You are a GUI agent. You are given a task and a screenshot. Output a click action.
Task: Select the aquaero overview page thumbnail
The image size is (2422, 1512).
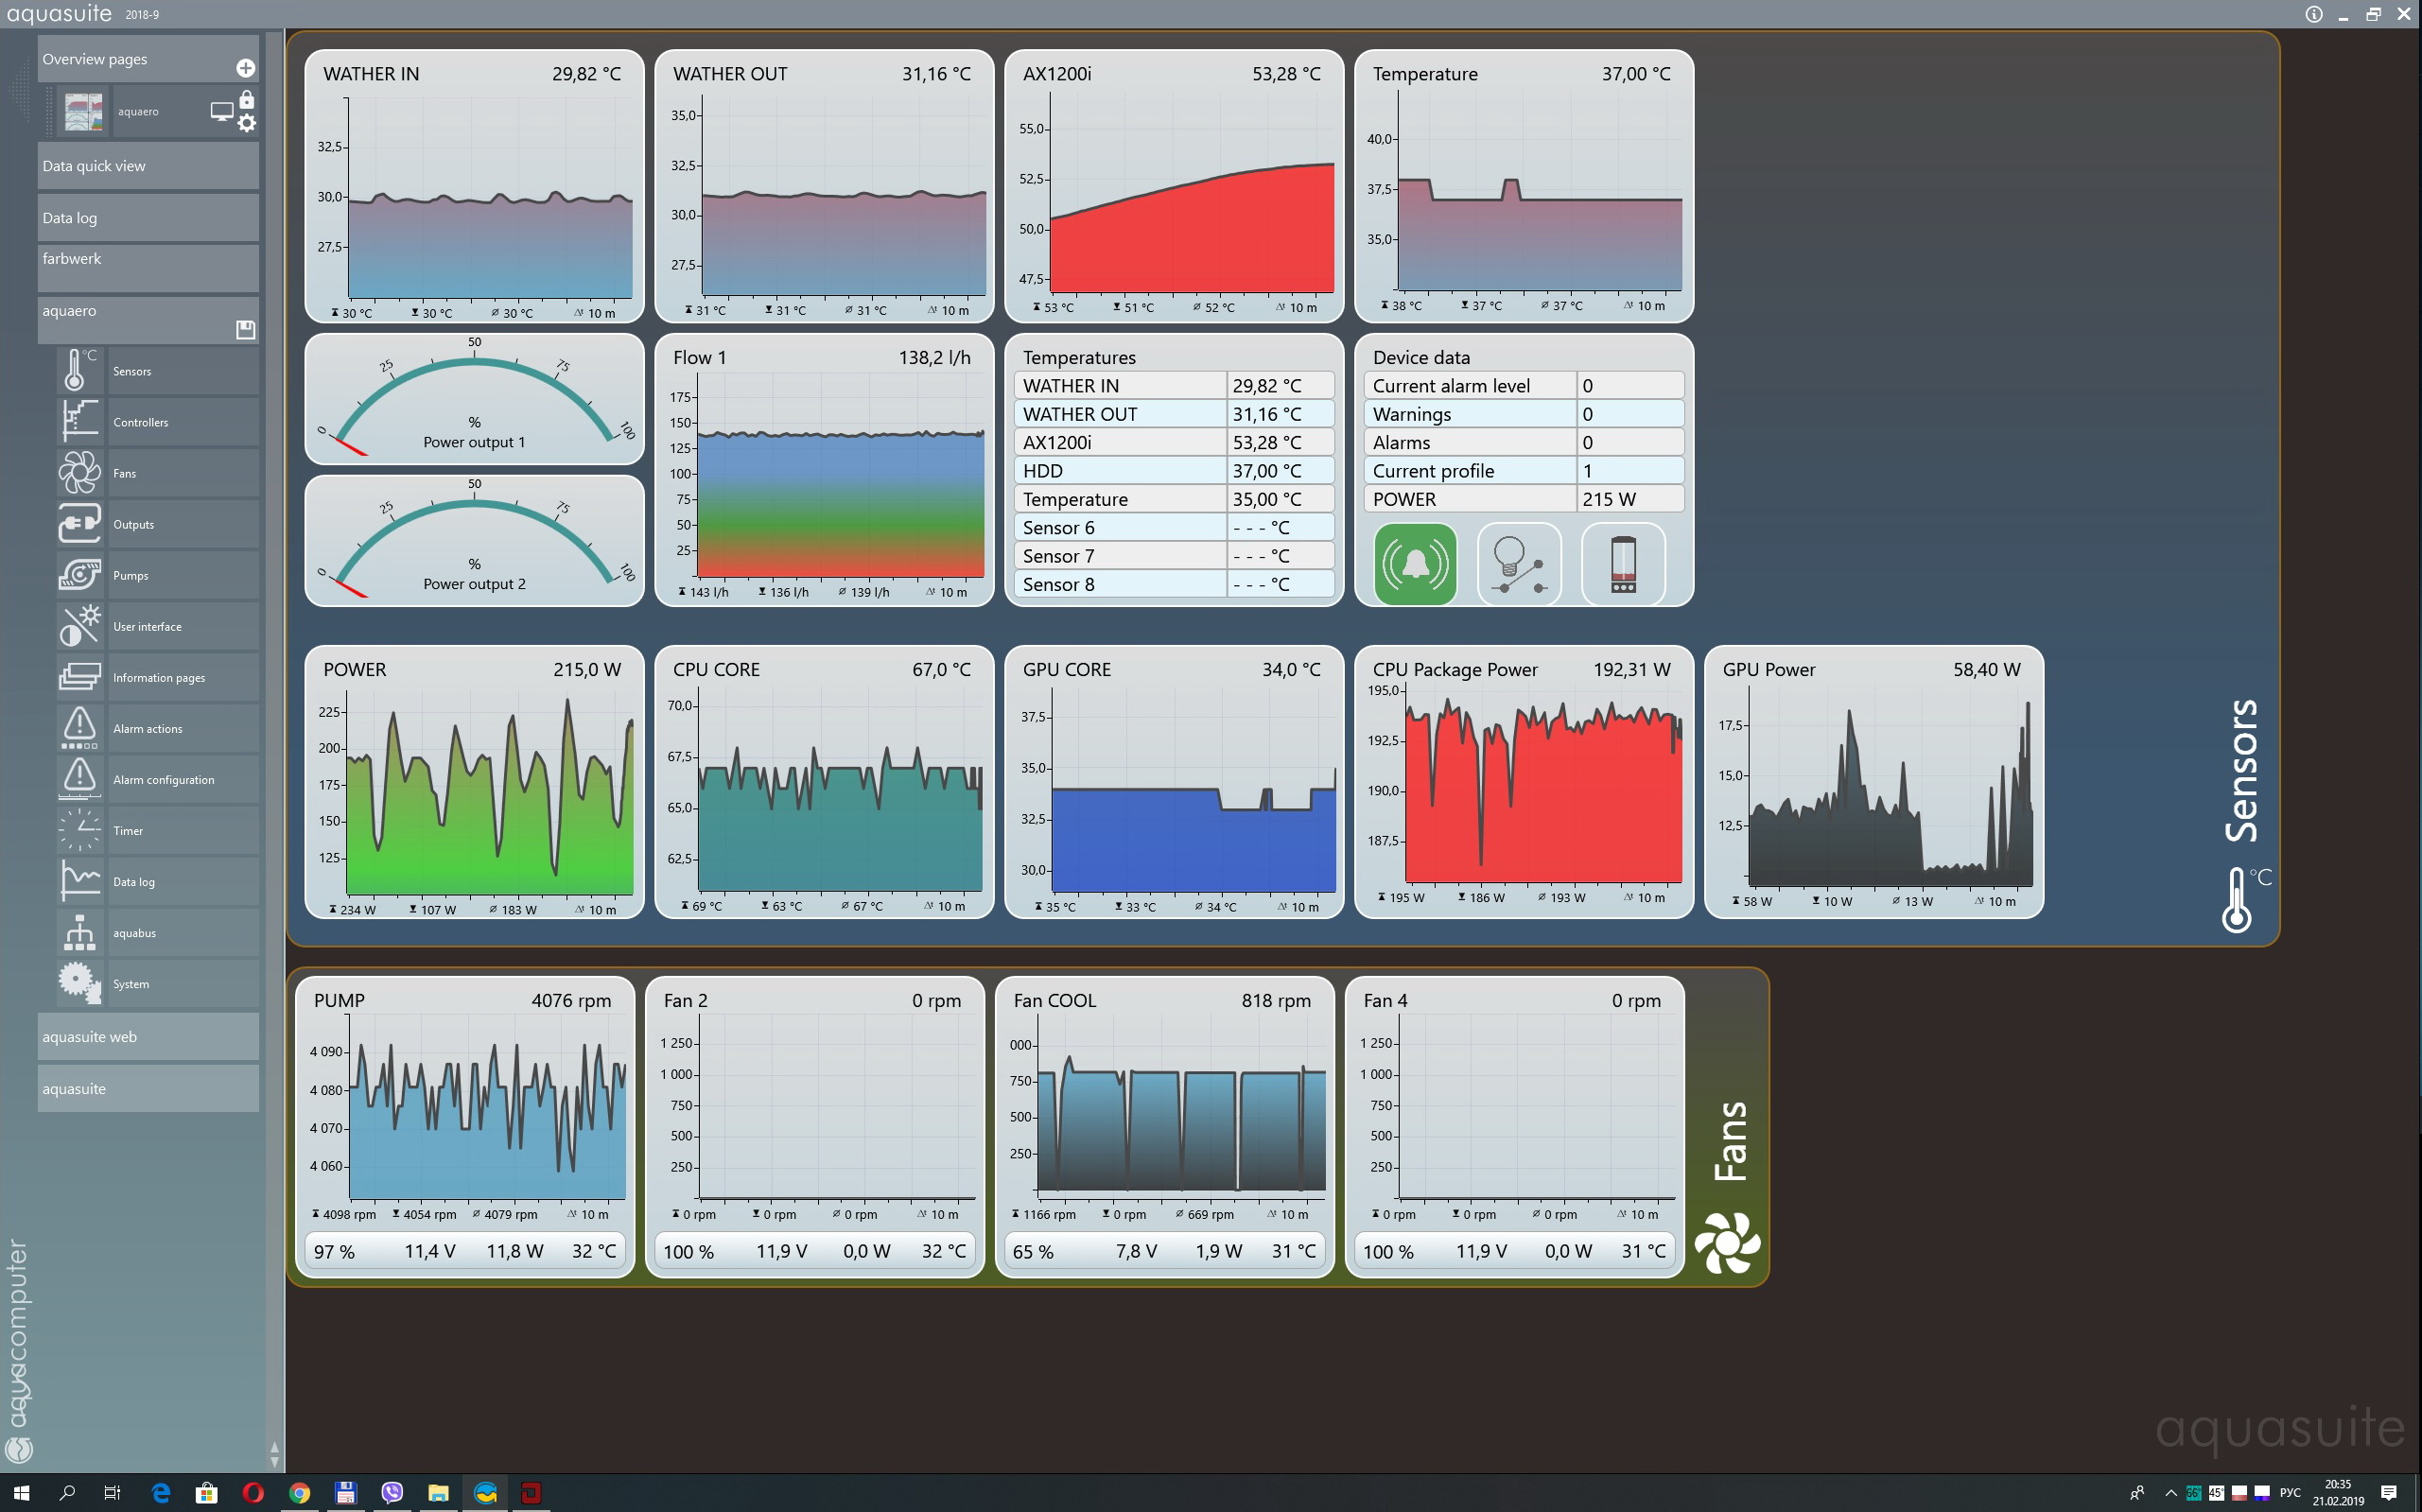pyautogui.click(x=83, y=111)
